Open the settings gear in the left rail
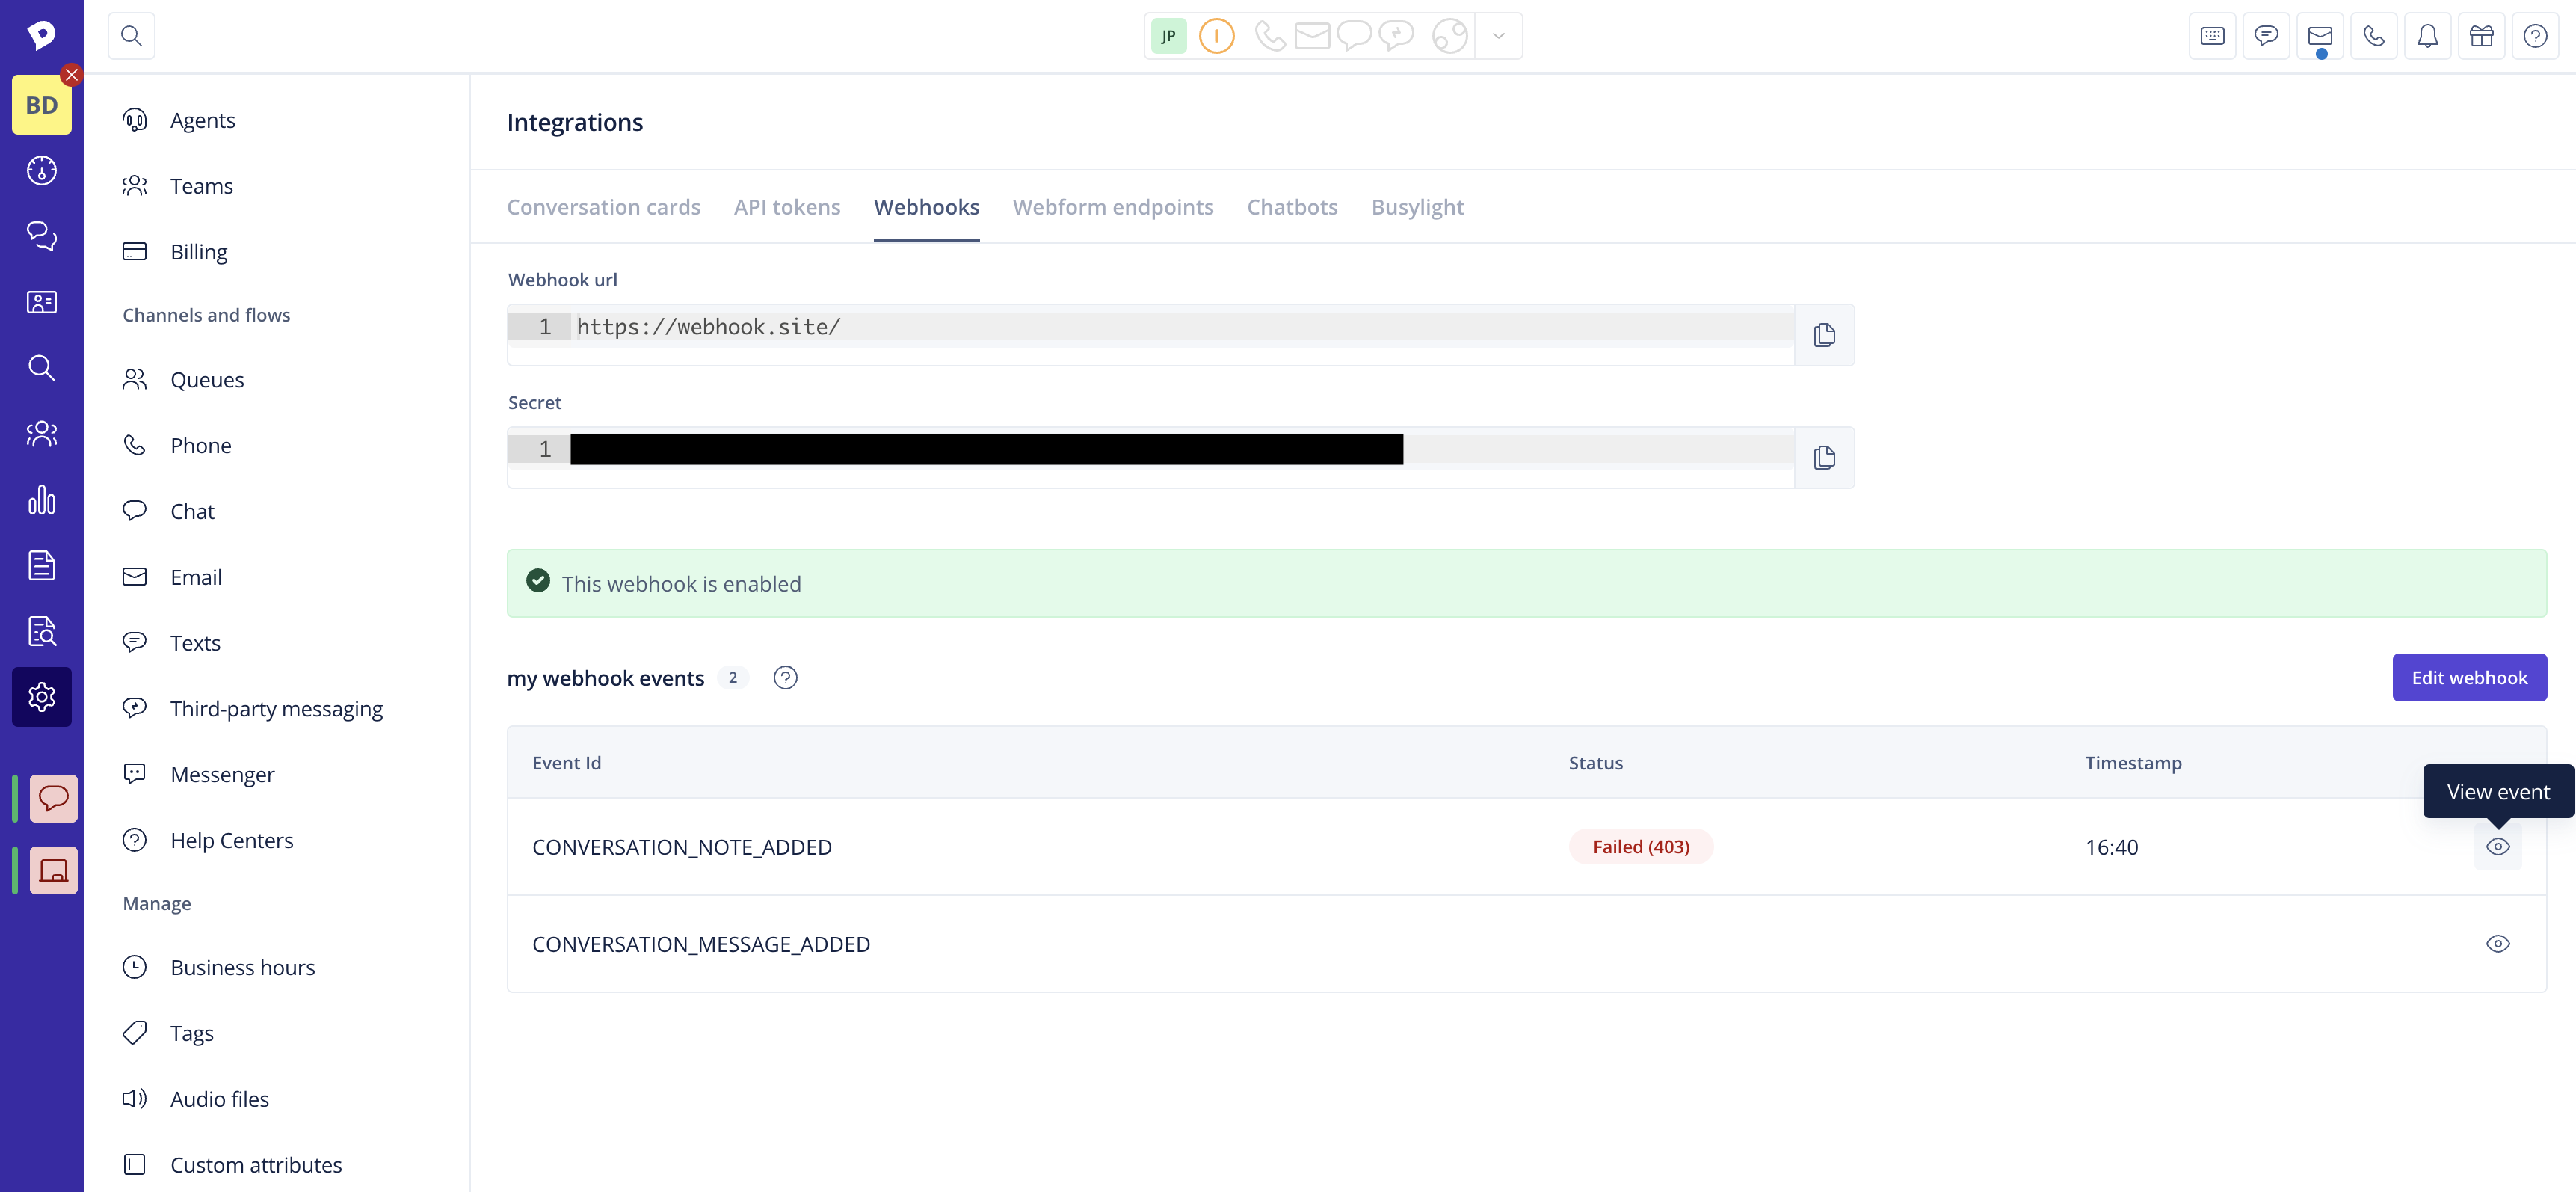The width and height of the screenshot is (2576, 1192). coord(41,697)
